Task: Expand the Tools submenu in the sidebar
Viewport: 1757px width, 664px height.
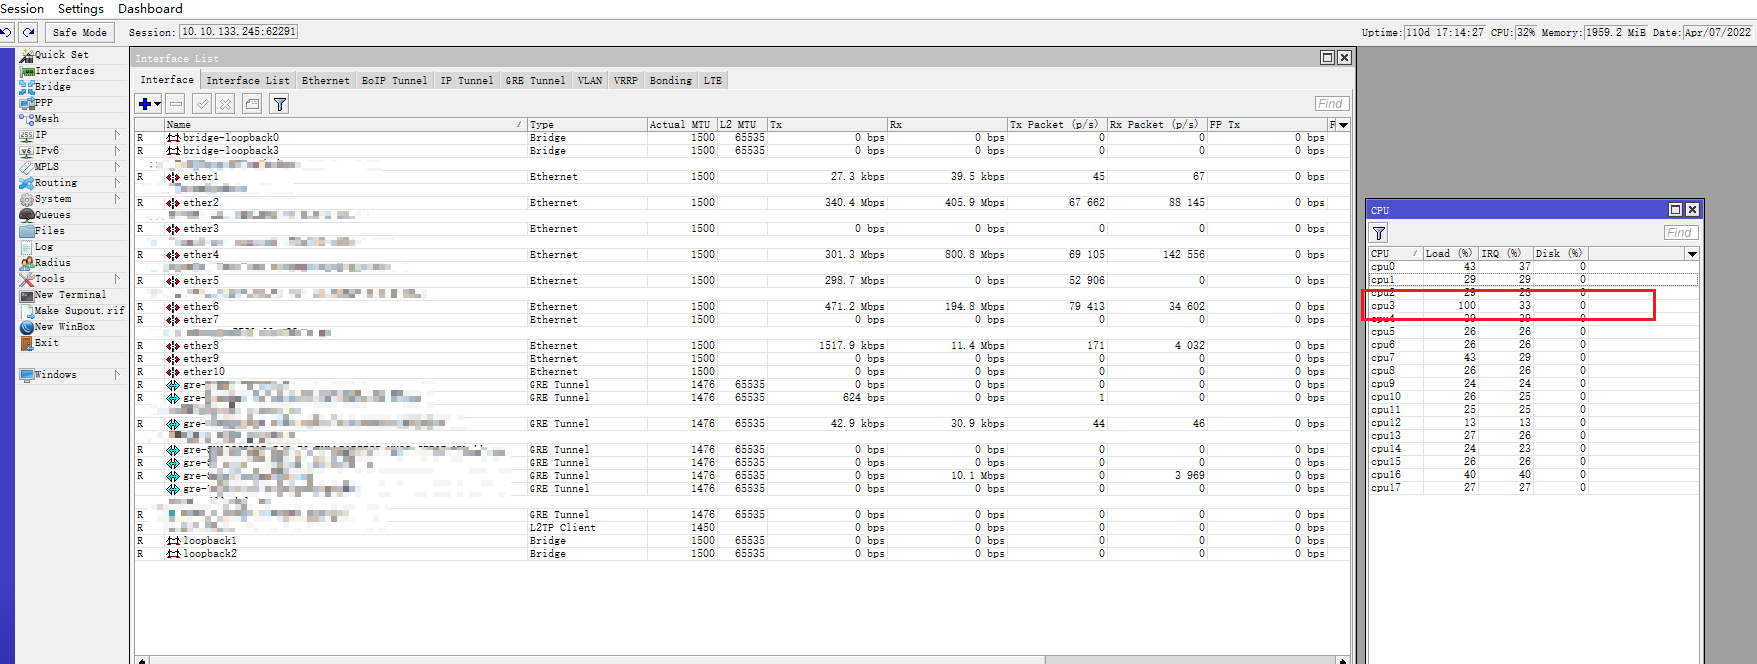Action: tap(117, 279)
